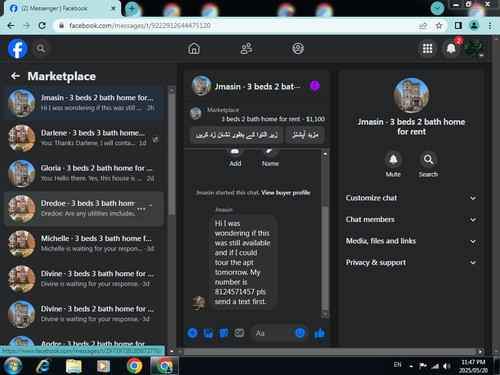Viewport: 500px width, 375px height.
Task: Open the Windows Start button
Action: (x=13, y=366)
